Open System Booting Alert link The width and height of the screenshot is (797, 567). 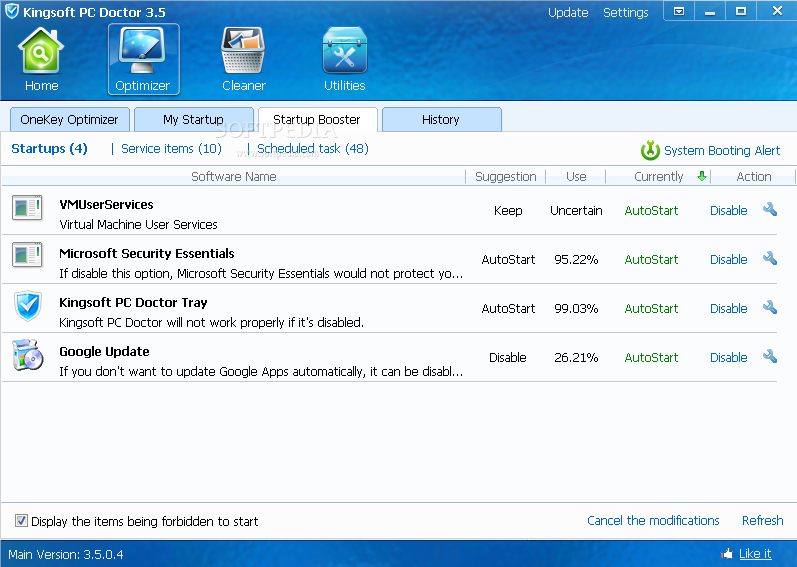pyautogui.click(x=722, y=150)
